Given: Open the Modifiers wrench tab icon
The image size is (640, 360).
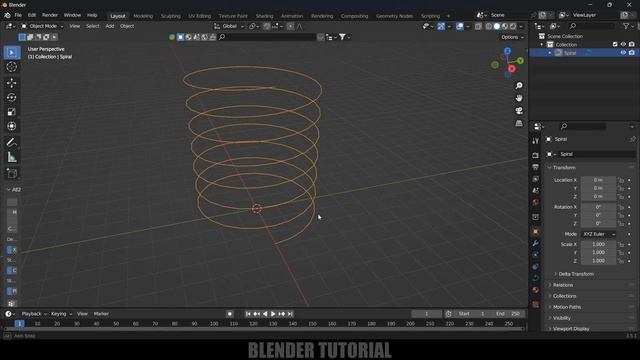Looking at the screenshot, I should pos(536,243).
